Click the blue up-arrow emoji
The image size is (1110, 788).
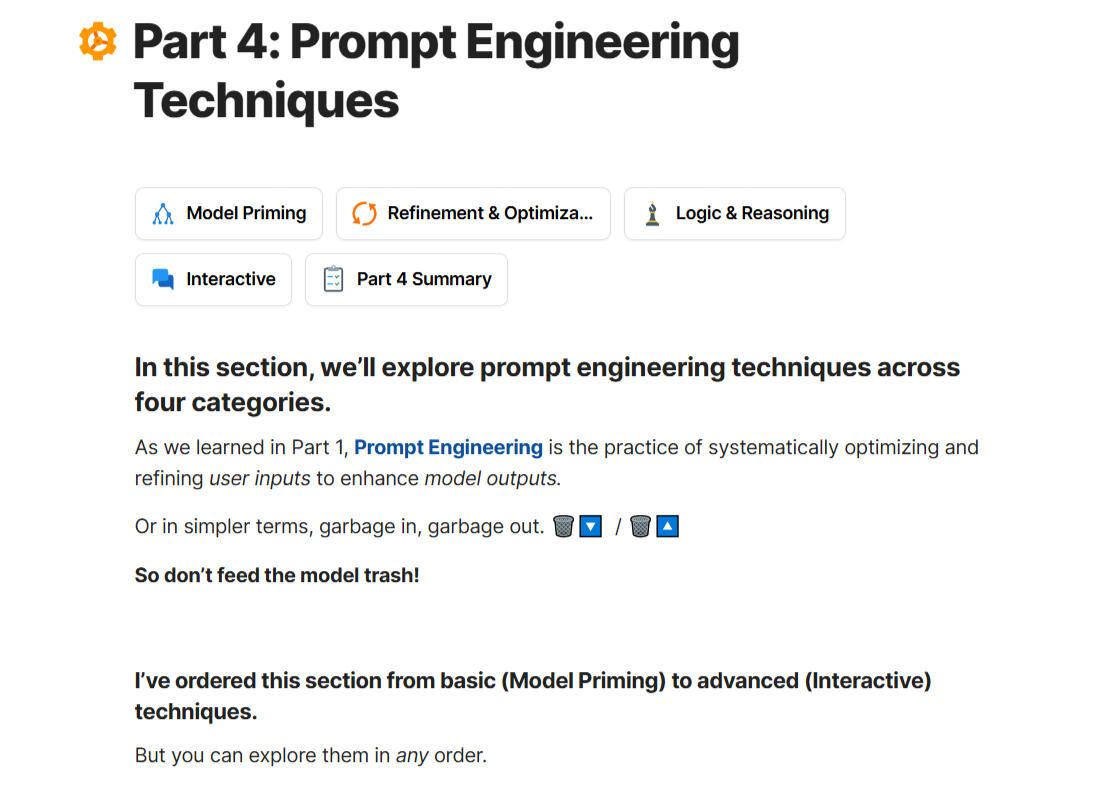(x=668, y=526)
